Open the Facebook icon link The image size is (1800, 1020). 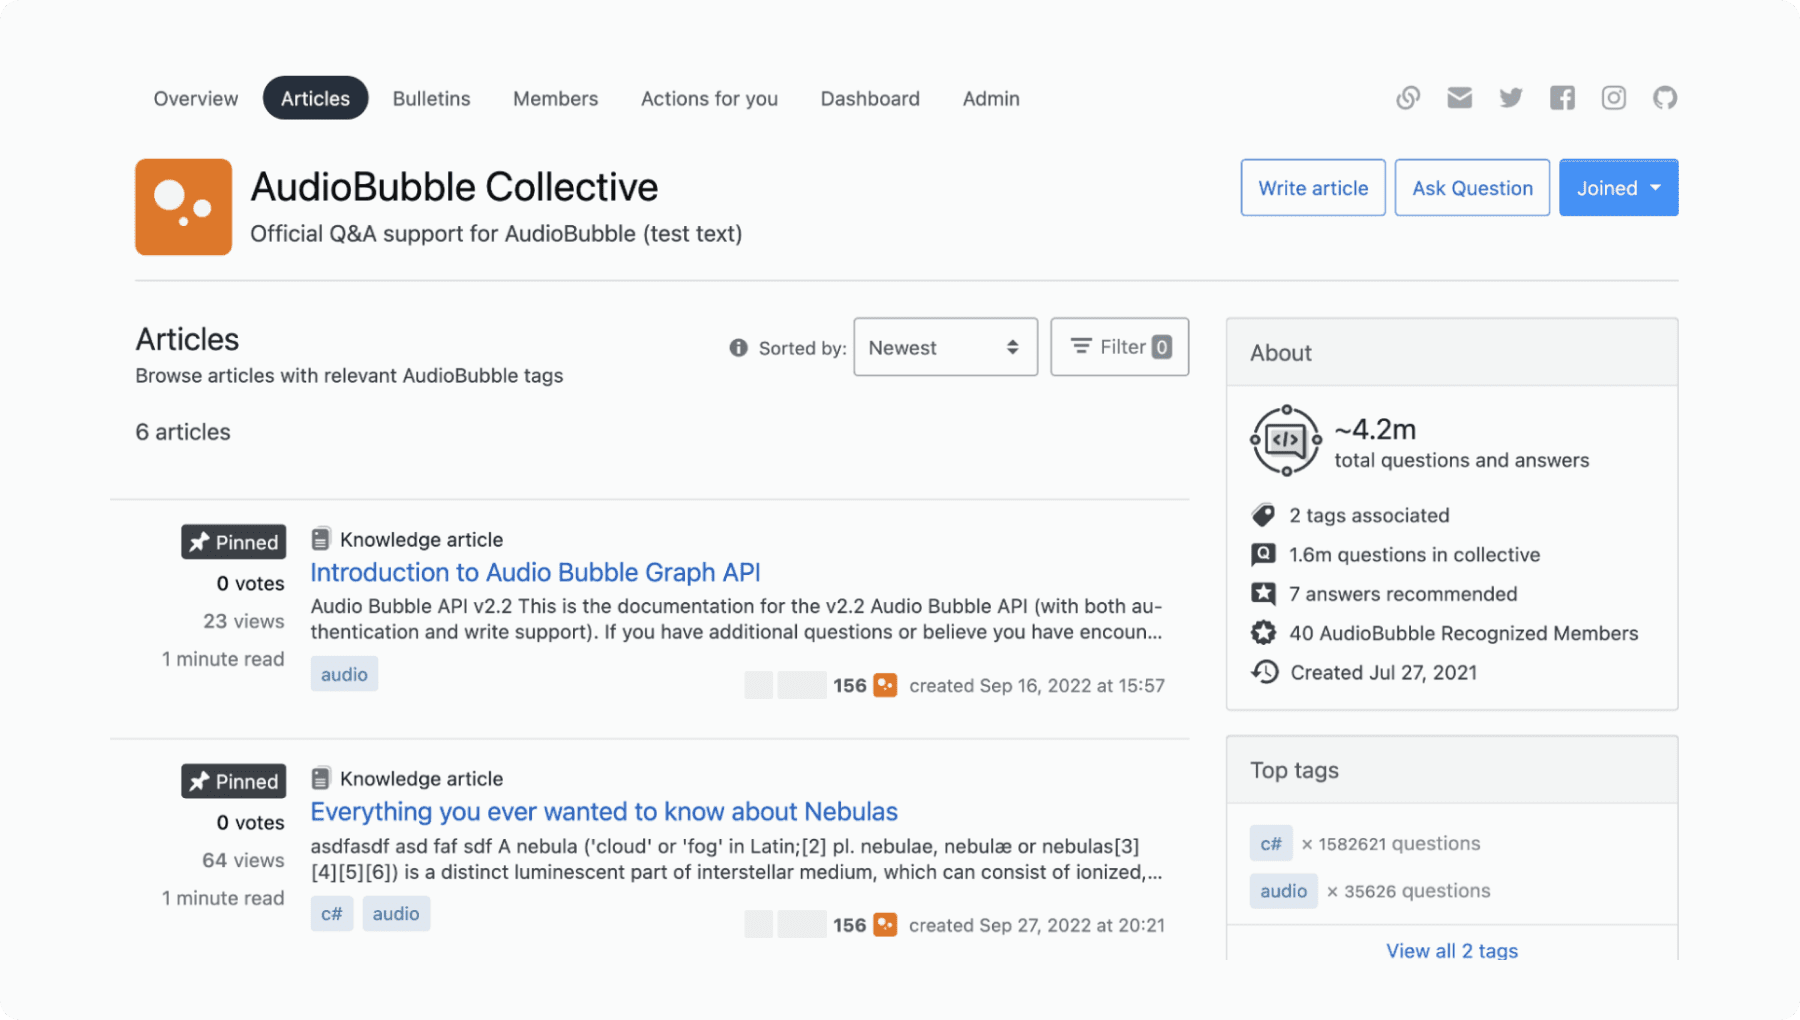pyautogui.click(x=1562, y=98)
